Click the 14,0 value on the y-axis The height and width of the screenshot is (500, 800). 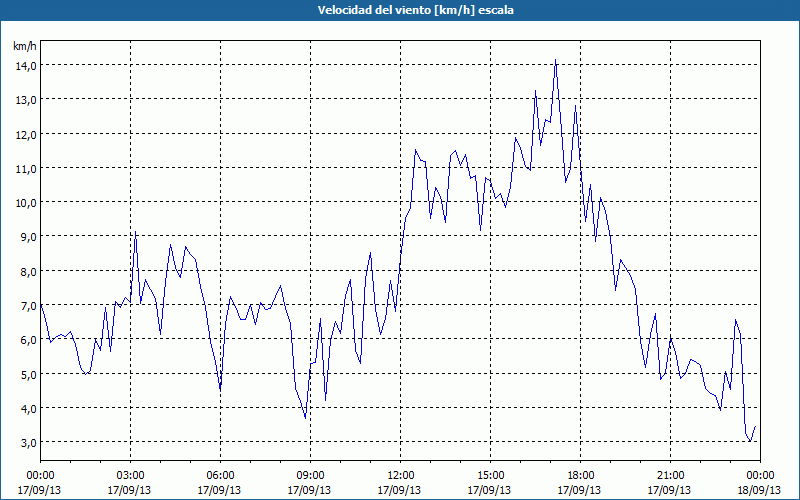point(25,65)
